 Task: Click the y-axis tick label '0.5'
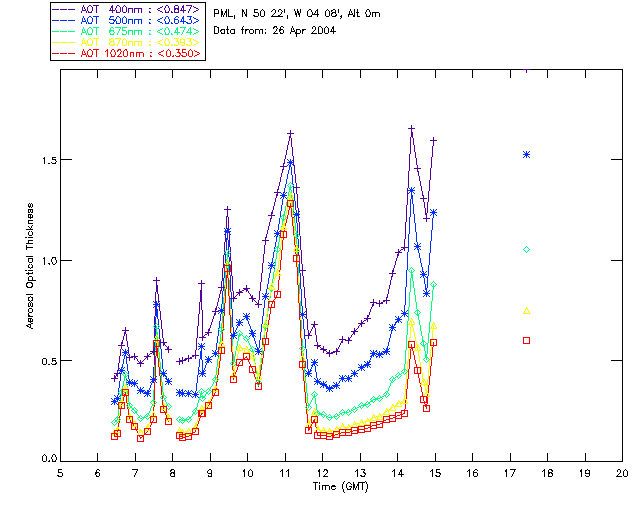click(x=49, y=361)
